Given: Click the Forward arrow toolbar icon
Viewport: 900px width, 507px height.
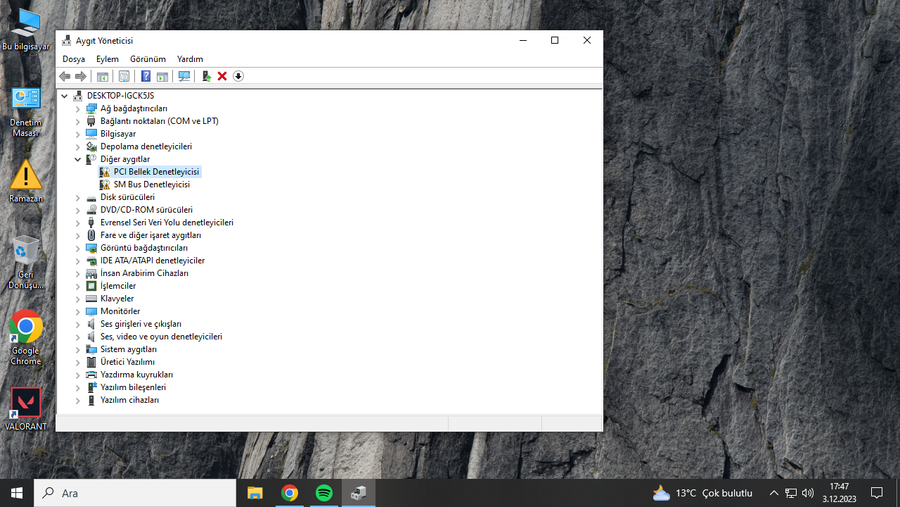Looking at the screenshot, I should pos(81,76).
